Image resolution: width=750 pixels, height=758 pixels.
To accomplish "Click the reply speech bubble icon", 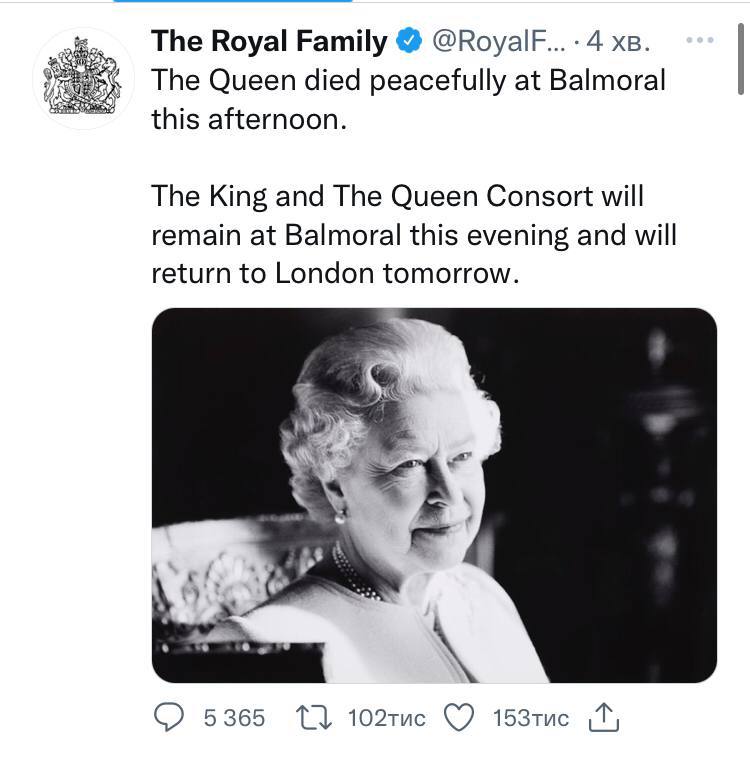I will pyautogui.click(x=171, y=716).
